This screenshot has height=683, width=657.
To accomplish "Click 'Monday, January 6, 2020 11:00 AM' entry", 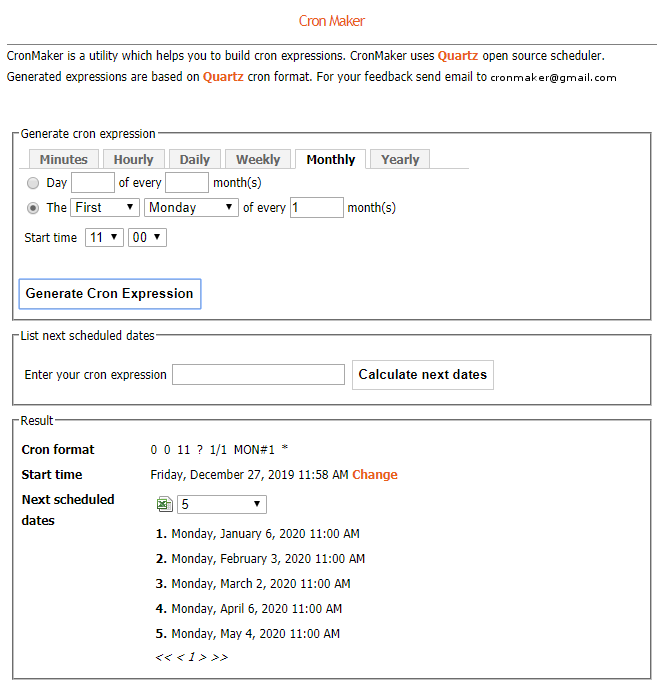I will pyautogui.click(x=265, y=534).
